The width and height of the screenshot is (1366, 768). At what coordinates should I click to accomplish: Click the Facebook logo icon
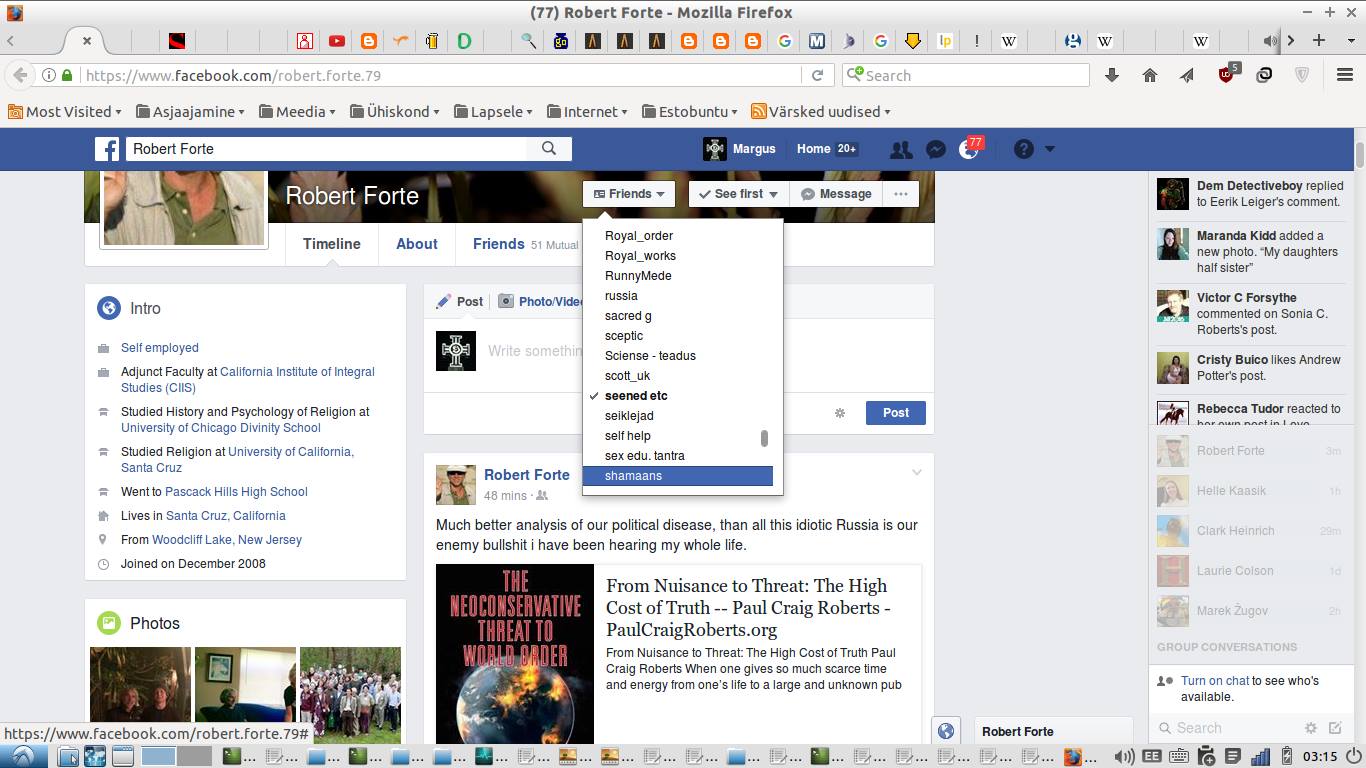(107, 149)
